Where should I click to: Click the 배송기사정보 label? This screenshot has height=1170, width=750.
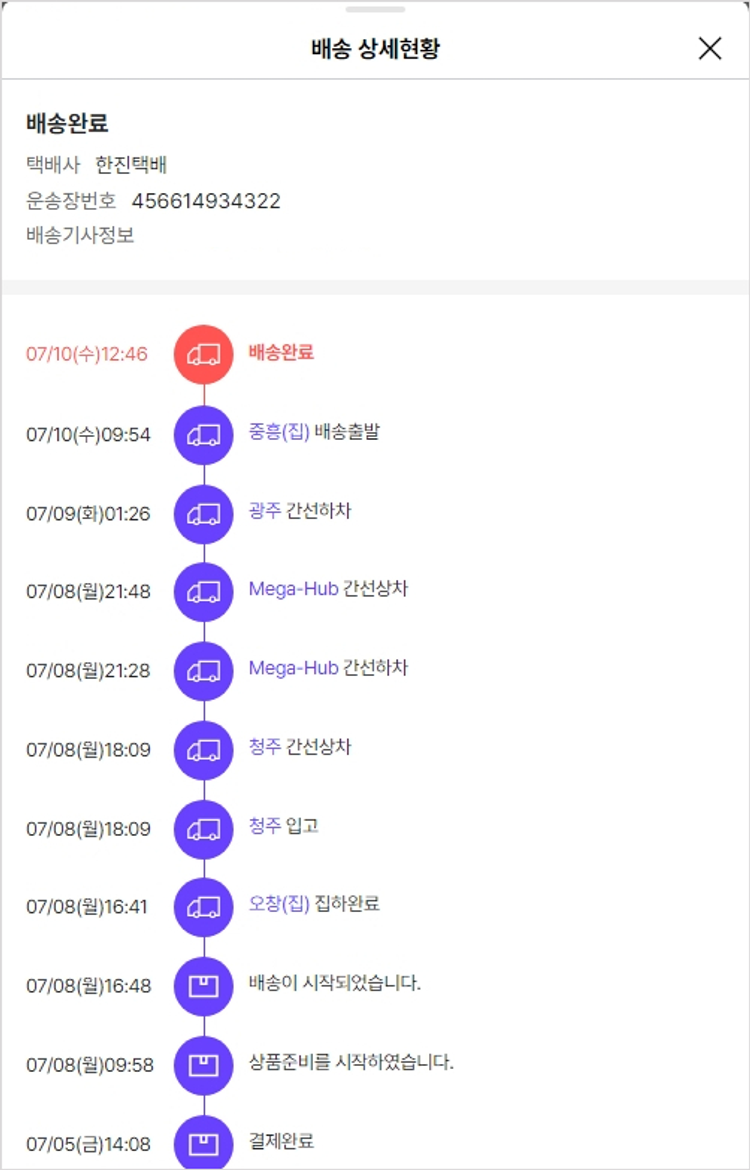[x=80, y=236]
